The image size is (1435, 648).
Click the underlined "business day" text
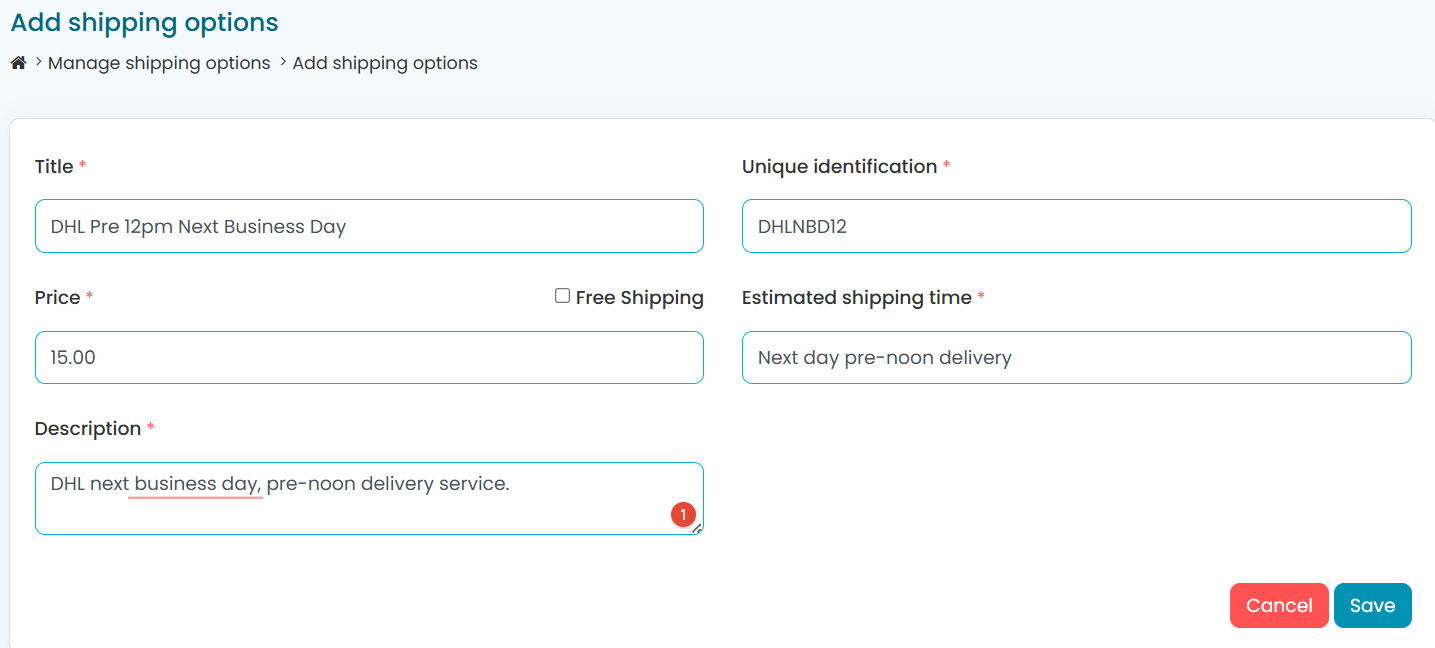click(196, 484)
